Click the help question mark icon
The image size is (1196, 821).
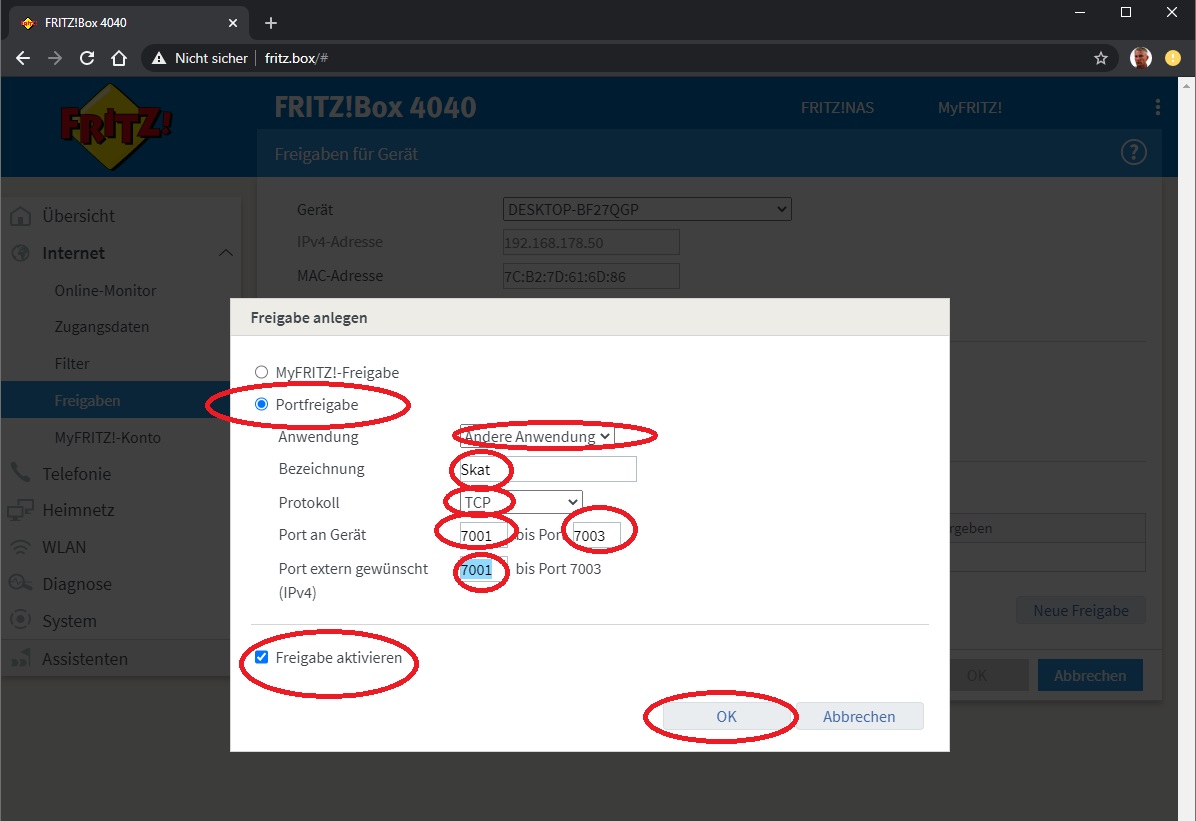(1133, 153)
